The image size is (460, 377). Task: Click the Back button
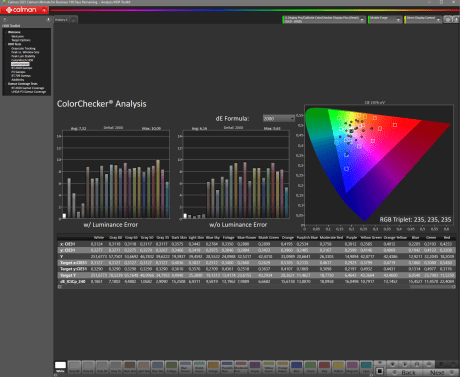coord(406,372)
